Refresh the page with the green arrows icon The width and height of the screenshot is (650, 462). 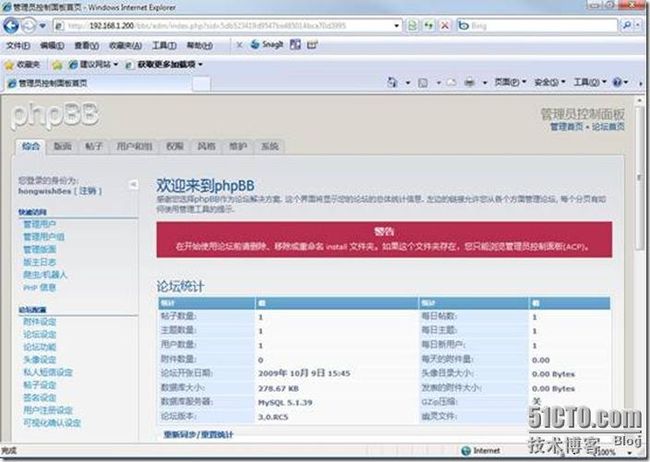pyautogui.click(x=429, y=26)
